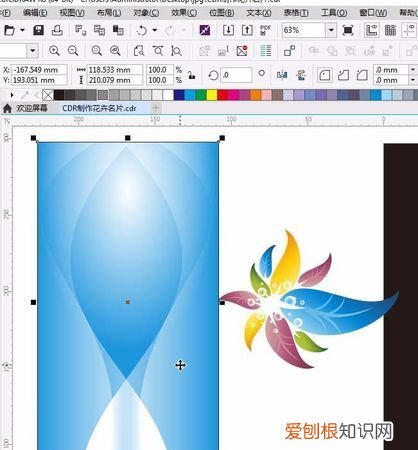The height and width of the screenshot is (450, 418).
Task: Open the 视图(V) menu
Action: click(x=72, y=13)
